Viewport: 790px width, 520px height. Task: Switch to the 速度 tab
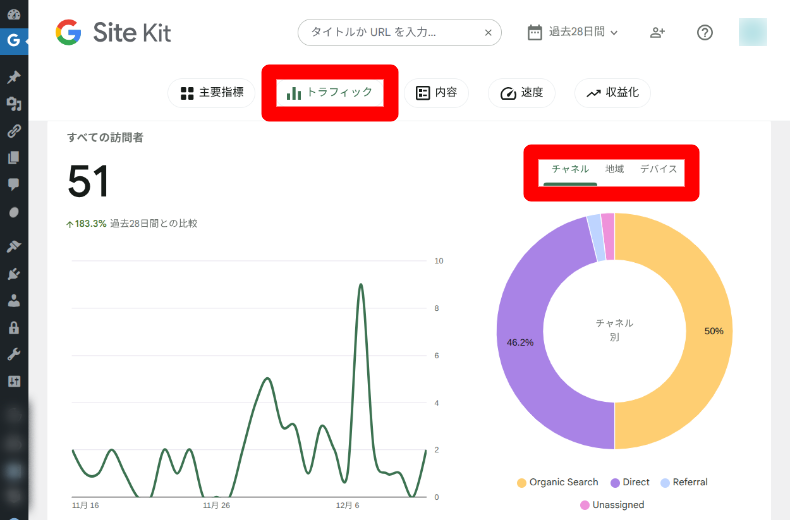(x=521, y=93)
